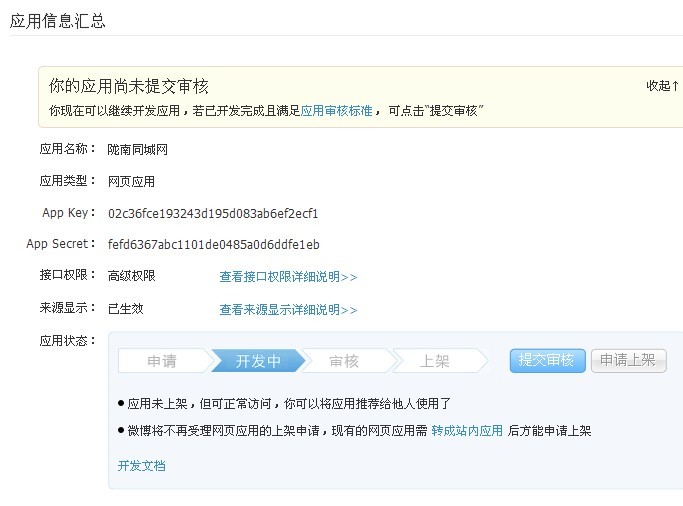Click the 网页应用 application type value

[131, 181]
